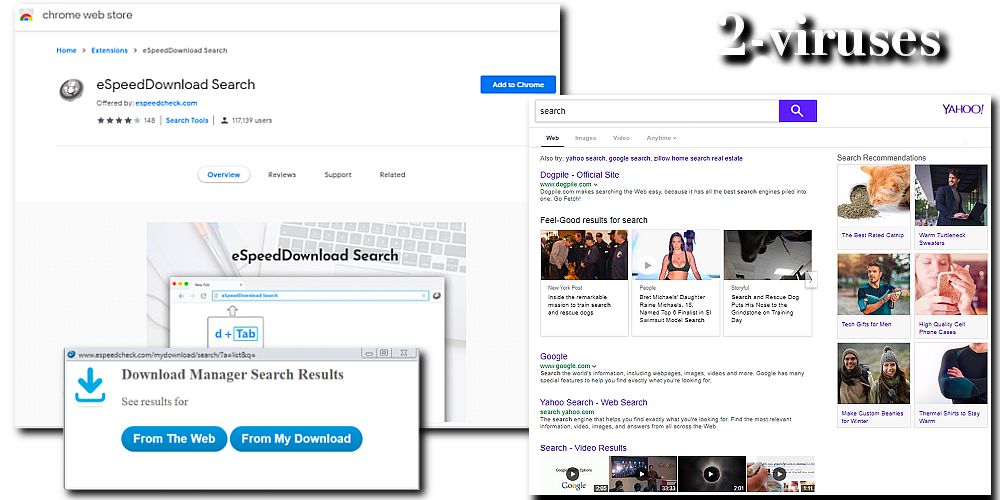Click the From My Download button

296,439
